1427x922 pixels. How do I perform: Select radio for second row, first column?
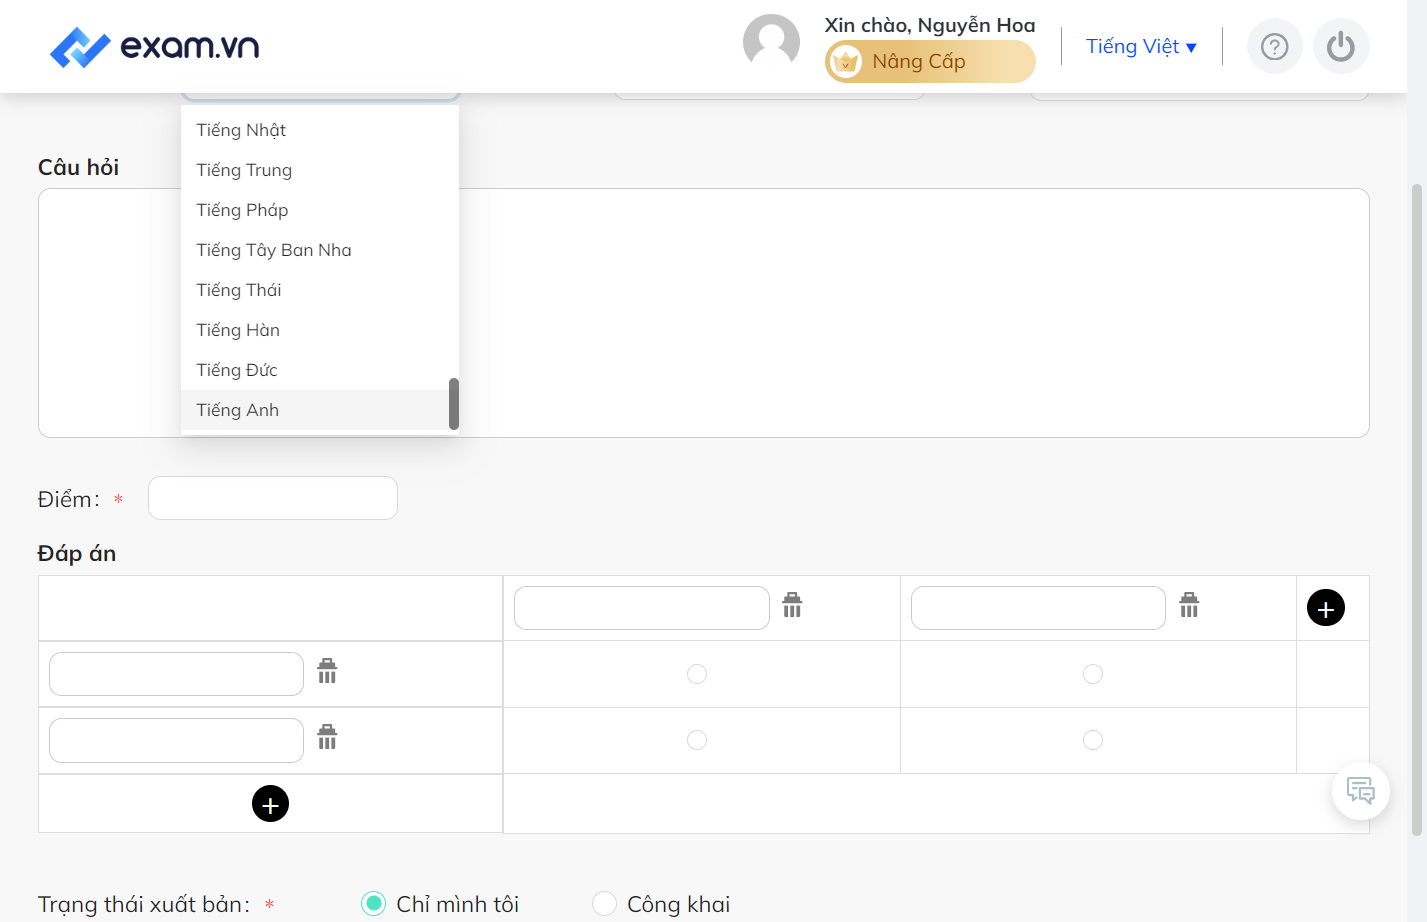(x=697, y=740)
